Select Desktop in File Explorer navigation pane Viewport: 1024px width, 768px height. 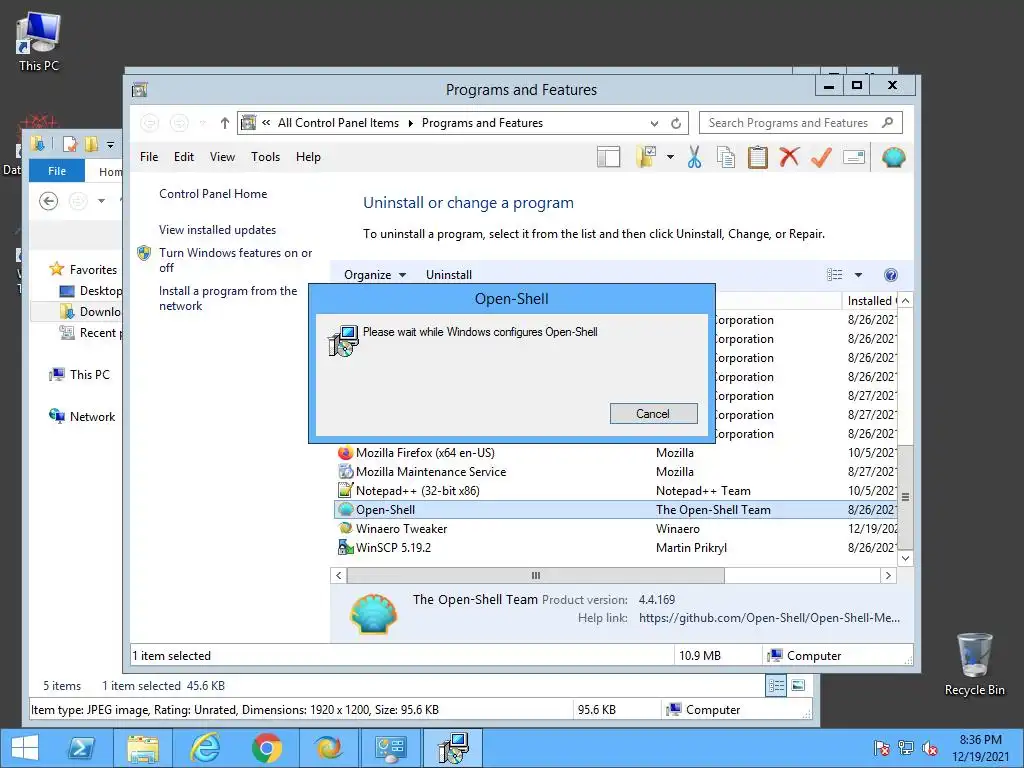(91, 291)
